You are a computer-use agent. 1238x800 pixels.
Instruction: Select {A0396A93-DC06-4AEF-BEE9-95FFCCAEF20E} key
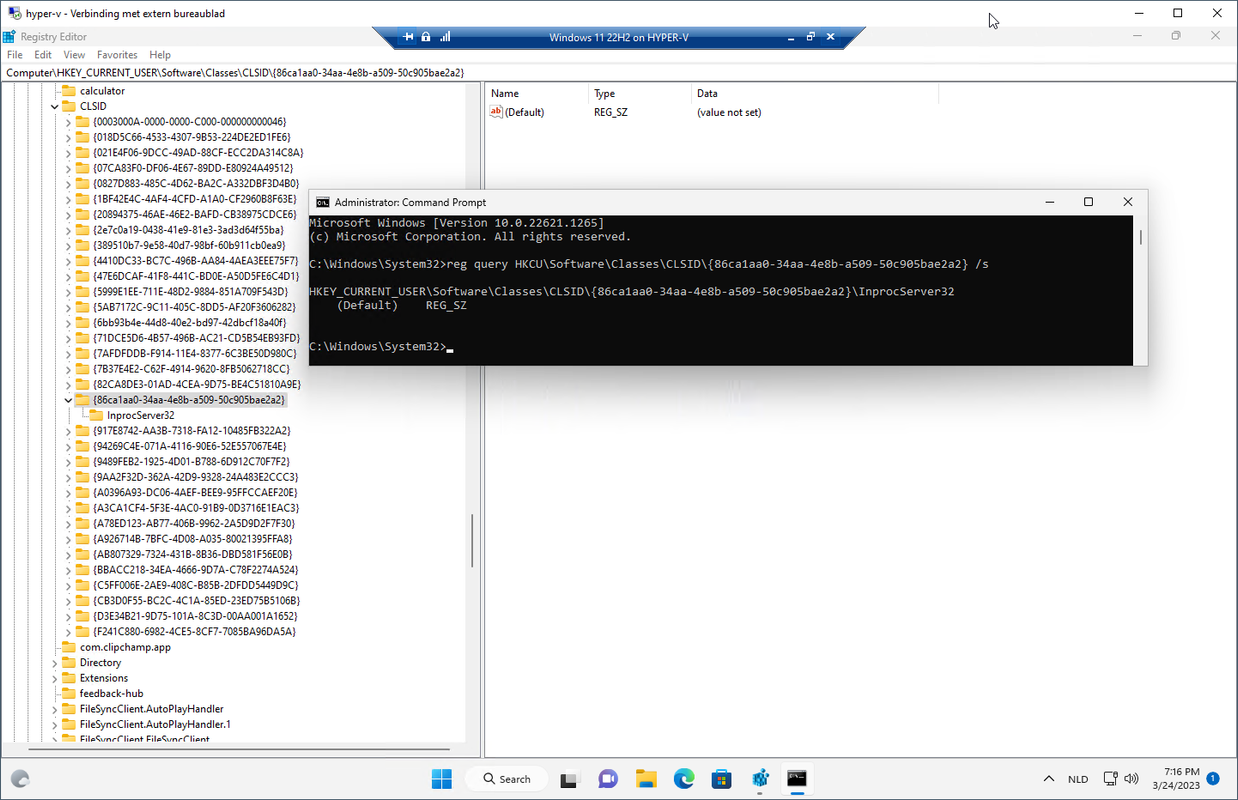click(x=195, y=493)
